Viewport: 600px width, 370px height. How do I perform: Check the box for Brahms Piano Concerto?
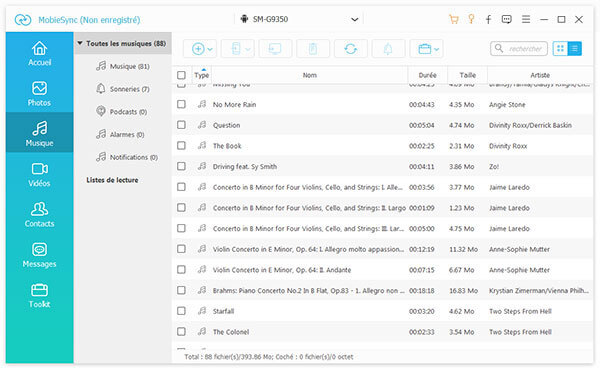[181, 290]
